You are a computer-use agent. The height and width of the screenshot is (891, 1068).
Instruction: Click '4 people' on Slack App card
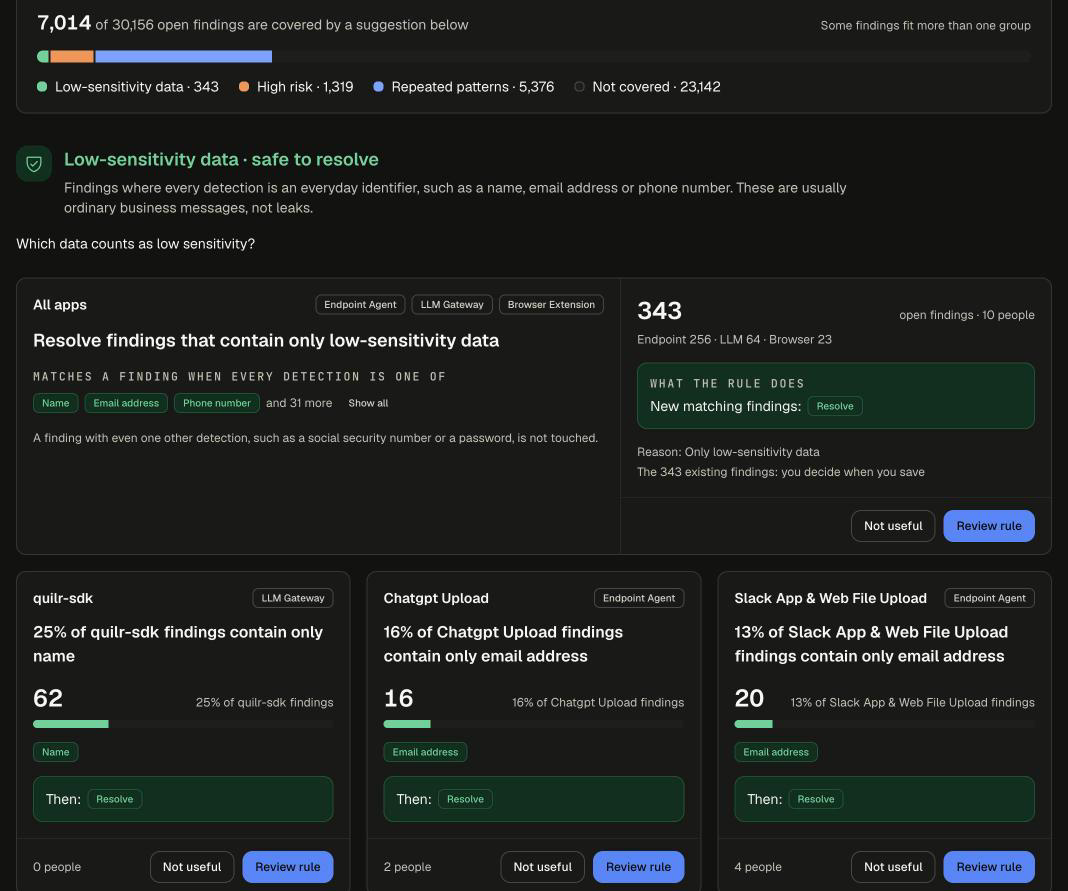pos(758,866)
